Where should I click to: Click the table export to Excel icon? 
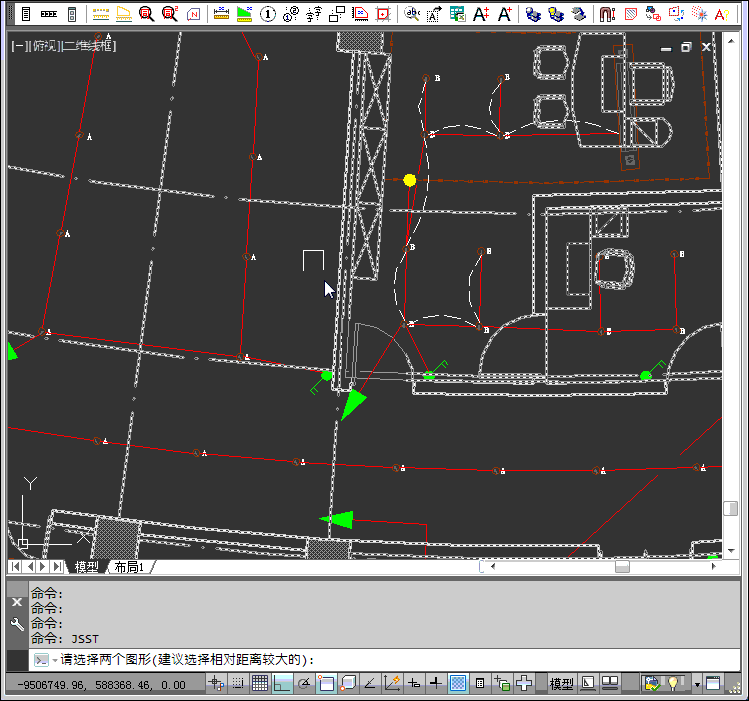coord(457,14)
